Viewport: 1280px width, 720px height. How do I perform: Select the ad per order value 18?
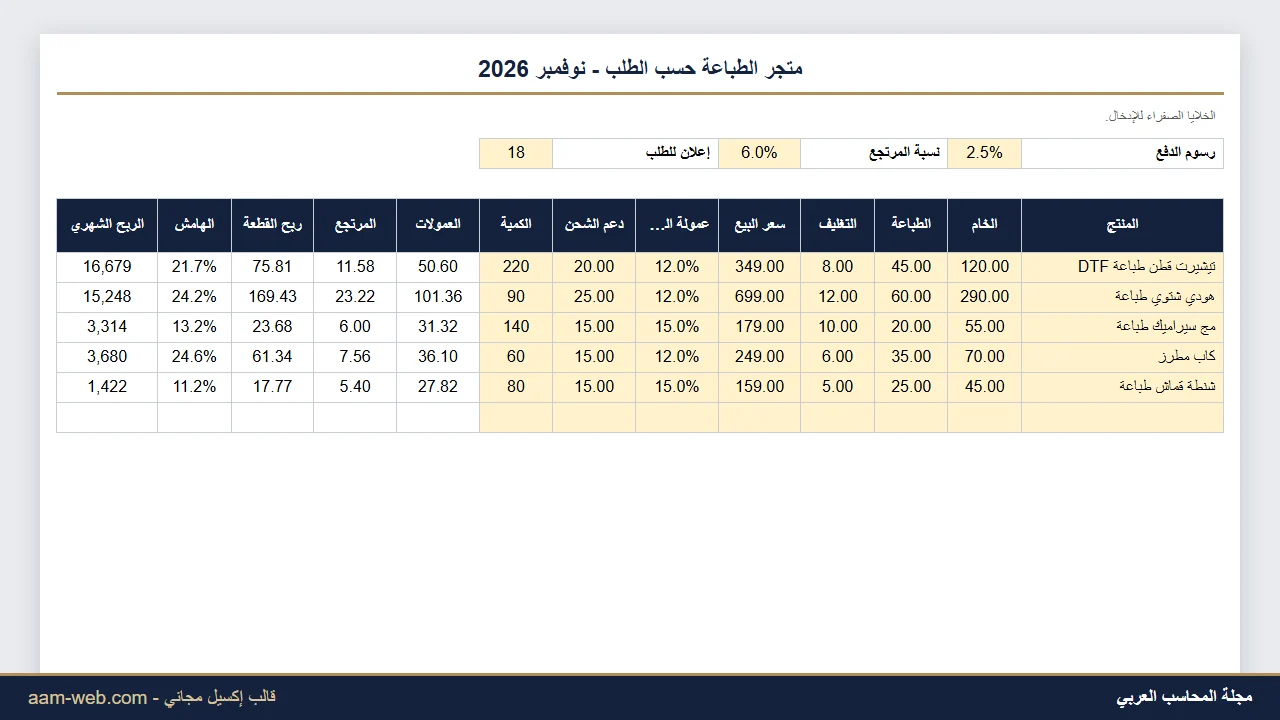[x=516, y=153]
